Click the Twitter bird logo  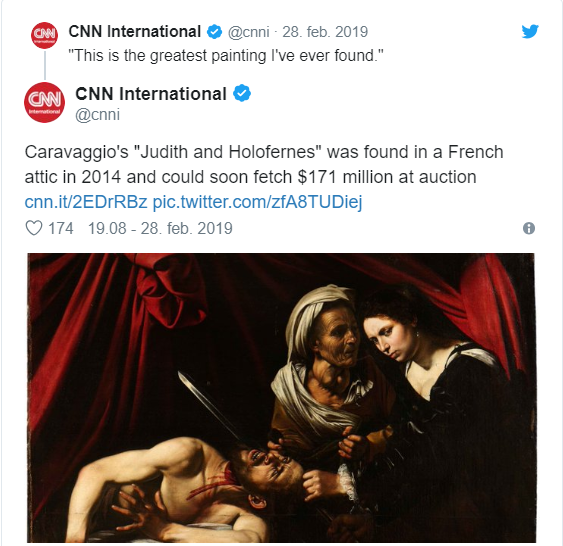coord(530,32)
